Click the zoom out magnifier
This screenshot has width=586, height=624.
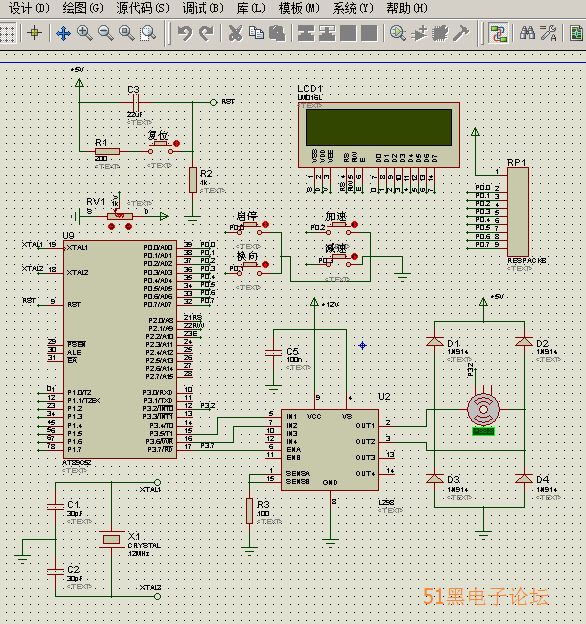(106, 33)
